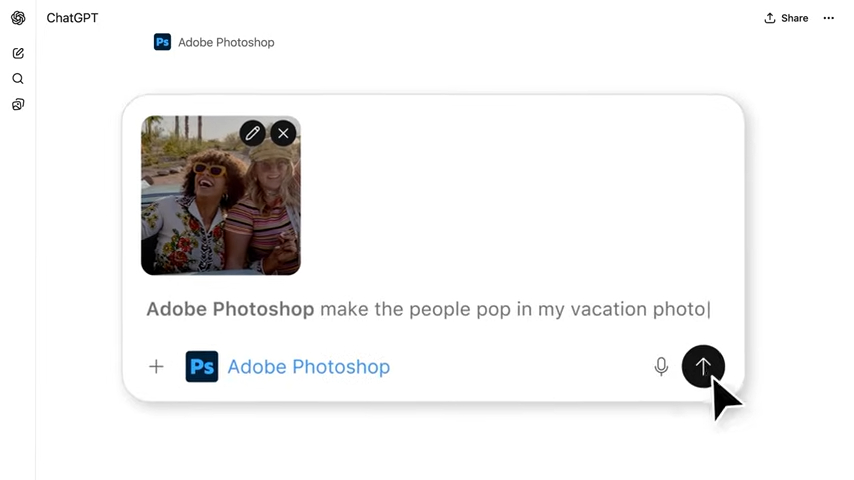Screen dimensions: 854x480
Task: Open the search chats icon
Action: pos(18,79)
